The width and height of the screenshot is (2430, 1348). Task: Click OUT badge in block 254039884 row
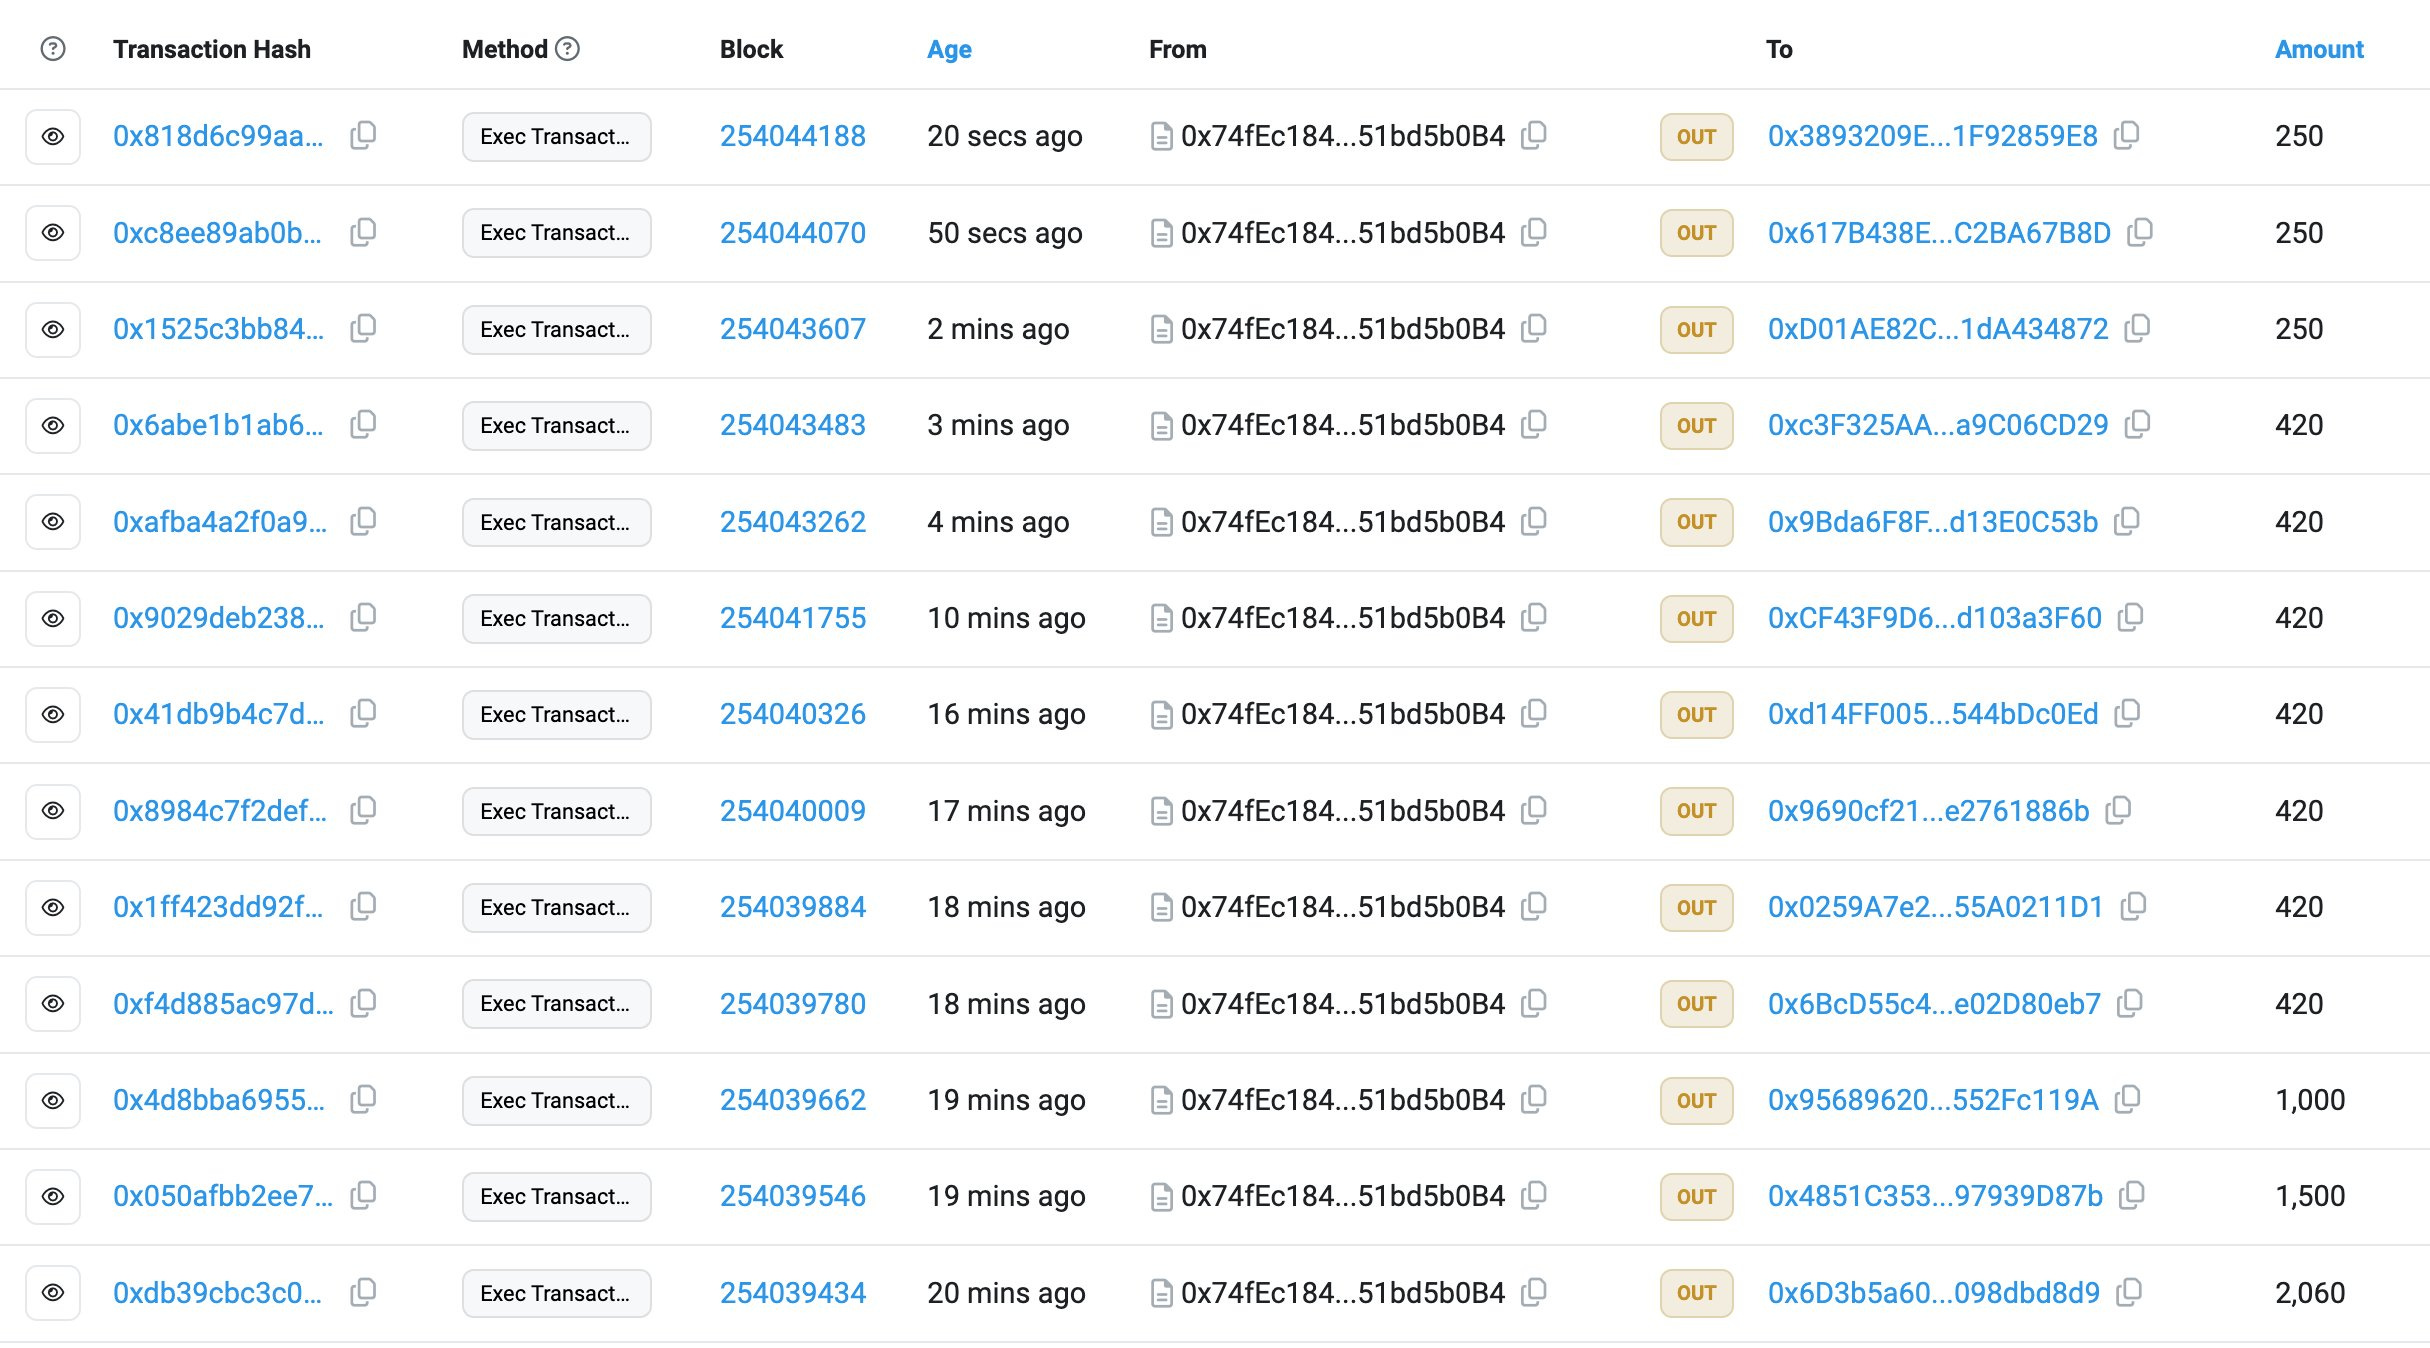(x=1696, y=908)
